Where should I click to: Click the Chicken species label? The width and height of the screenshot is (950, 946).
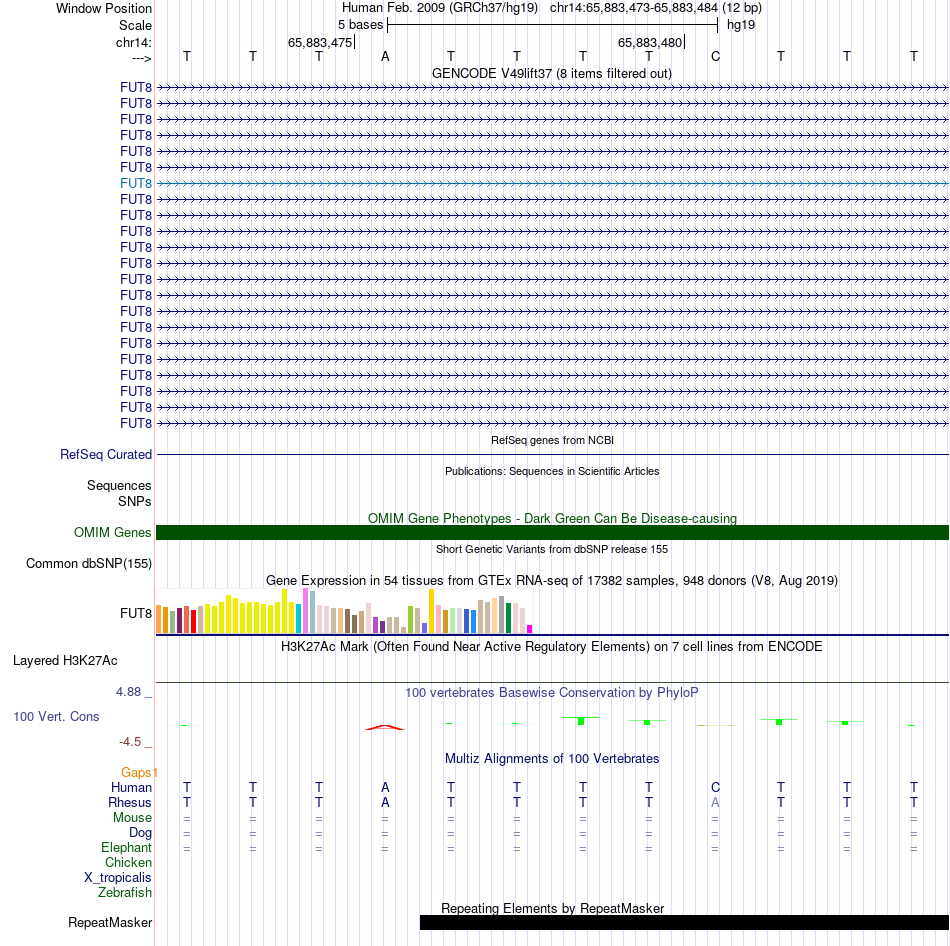(x=128, y=862)
